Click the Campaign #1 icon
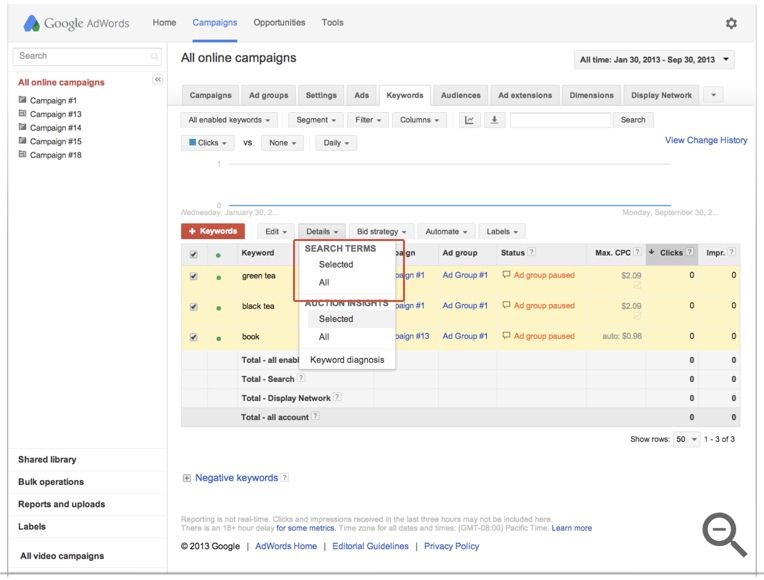This screenshot has height=580, width=764. coord(22,100)
